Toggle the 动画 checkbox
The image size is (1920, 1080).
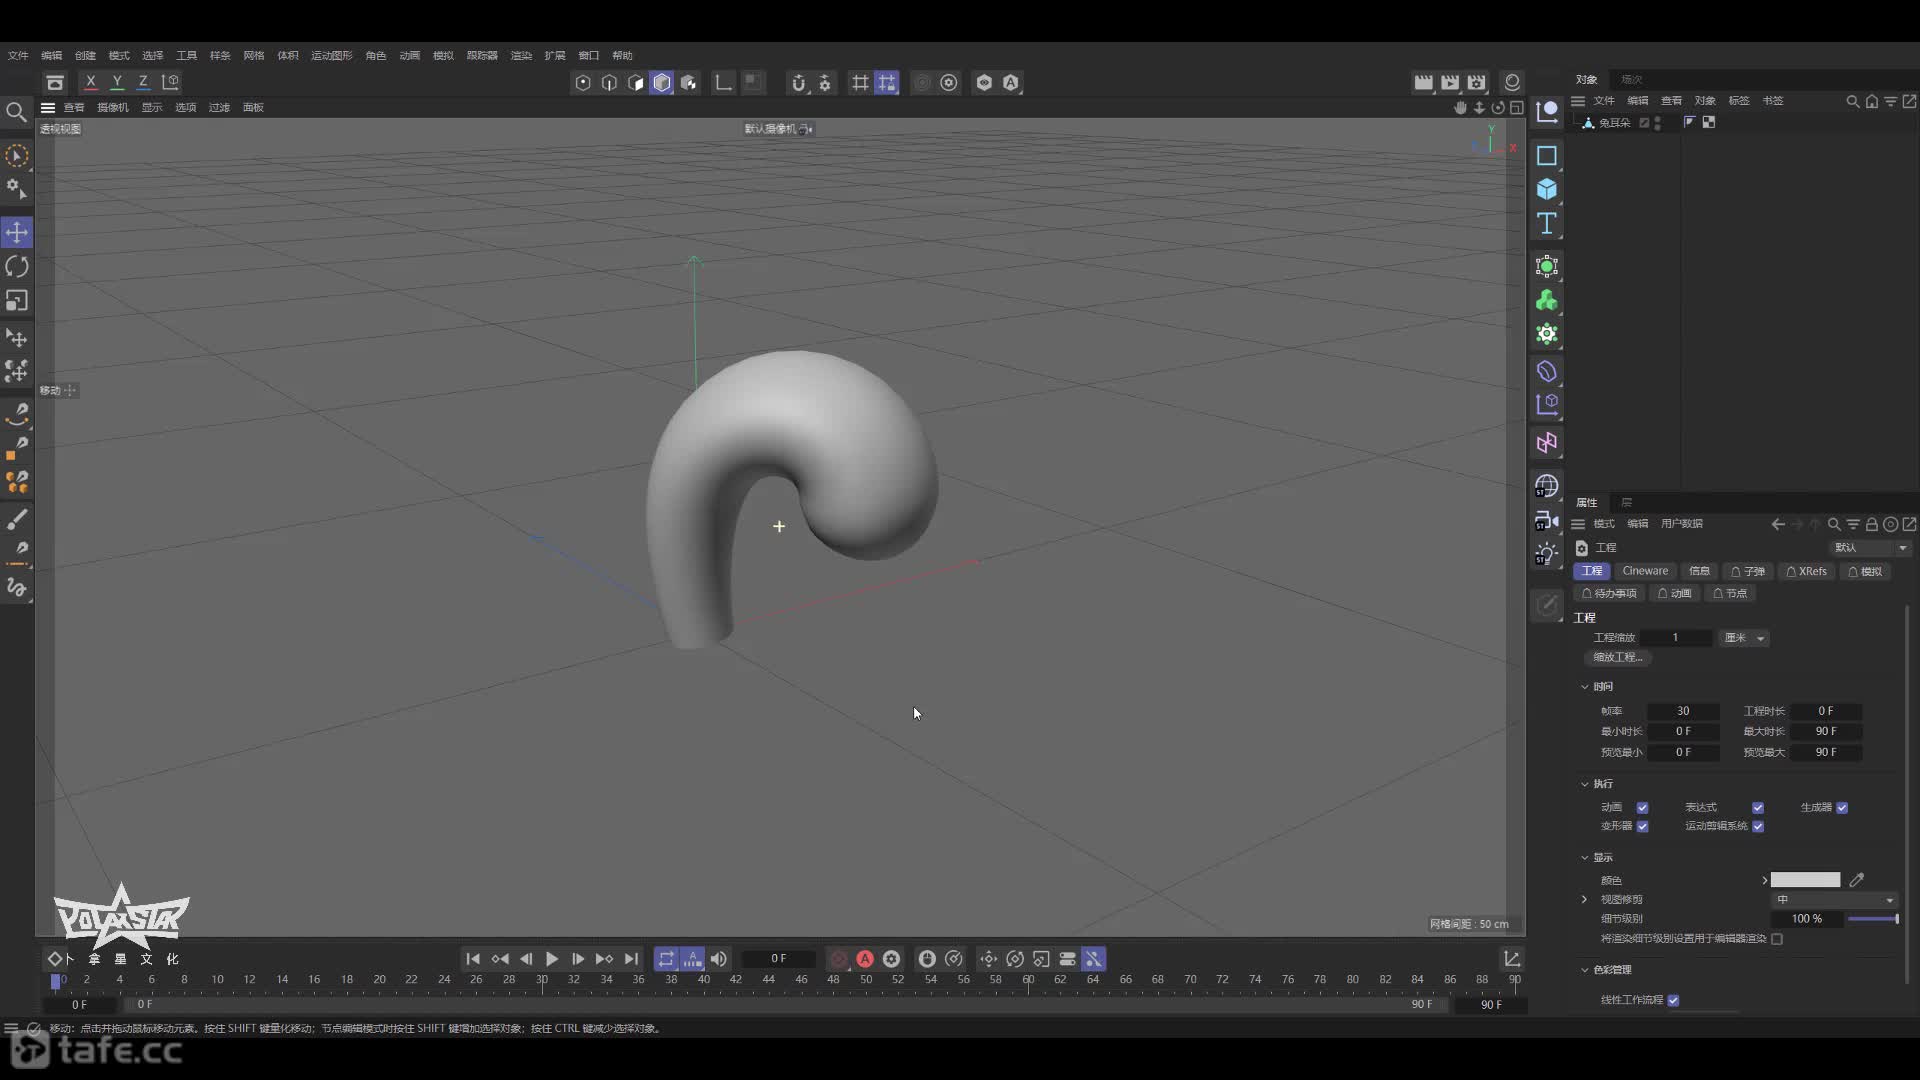1642,808
